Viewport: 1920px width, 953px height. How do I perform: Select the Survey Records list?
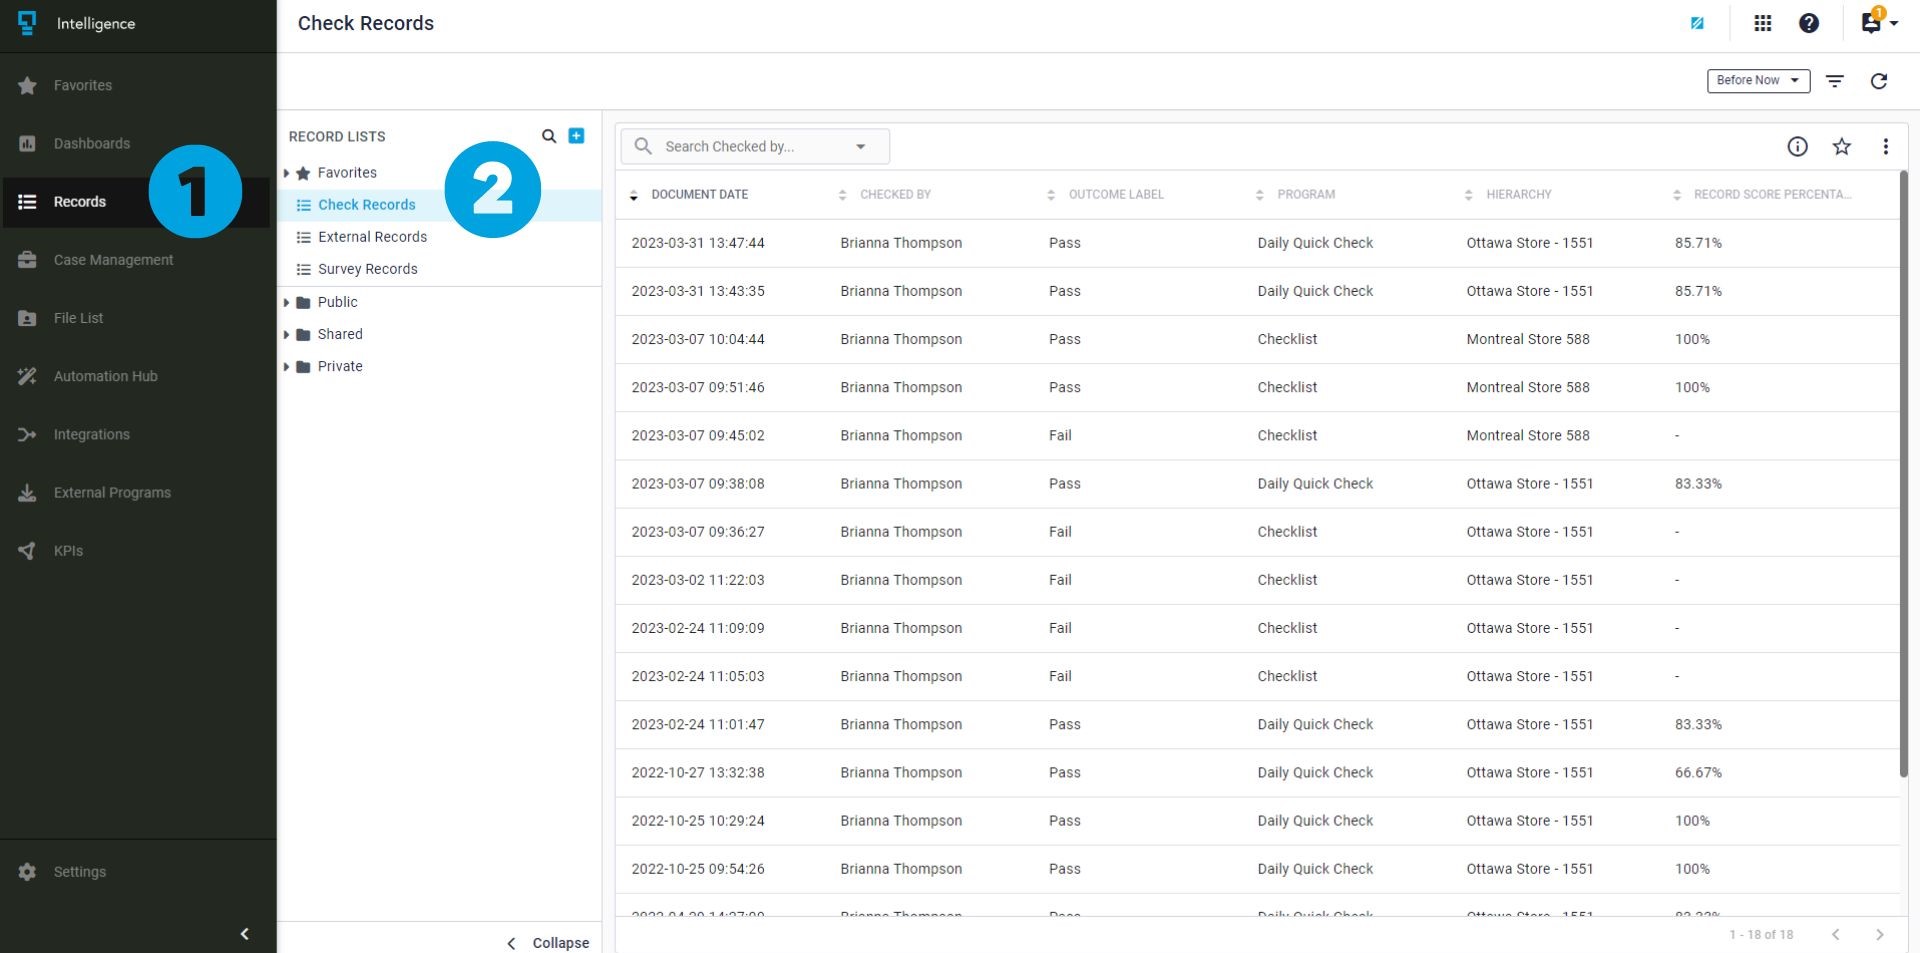tap(367, 269)
